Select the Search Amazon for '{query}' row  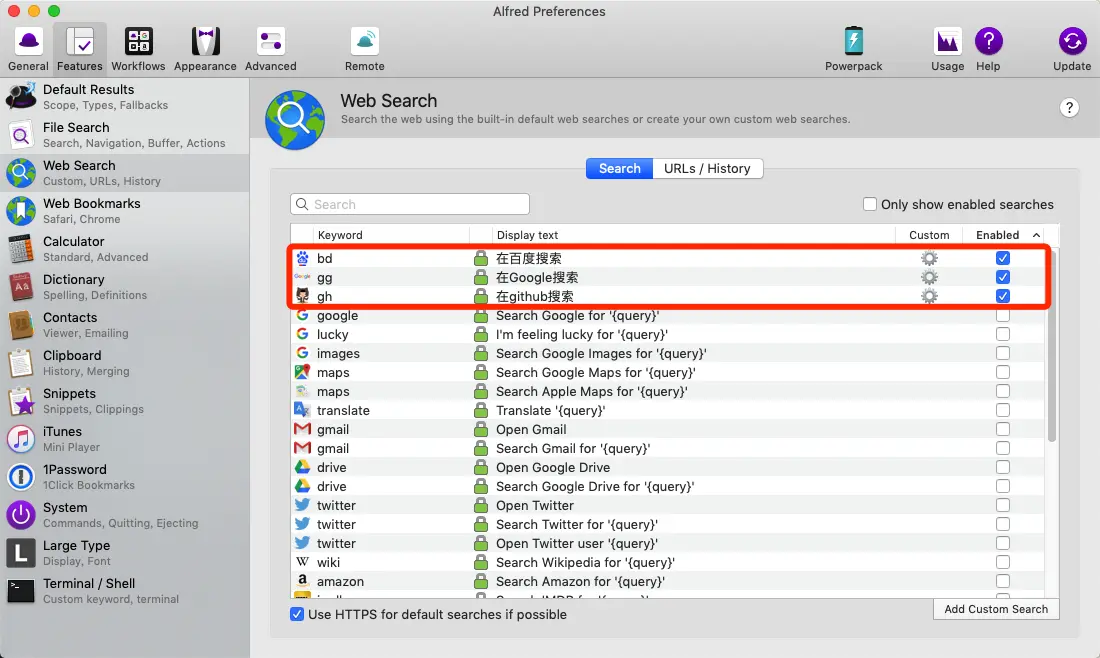pos(667,581)
